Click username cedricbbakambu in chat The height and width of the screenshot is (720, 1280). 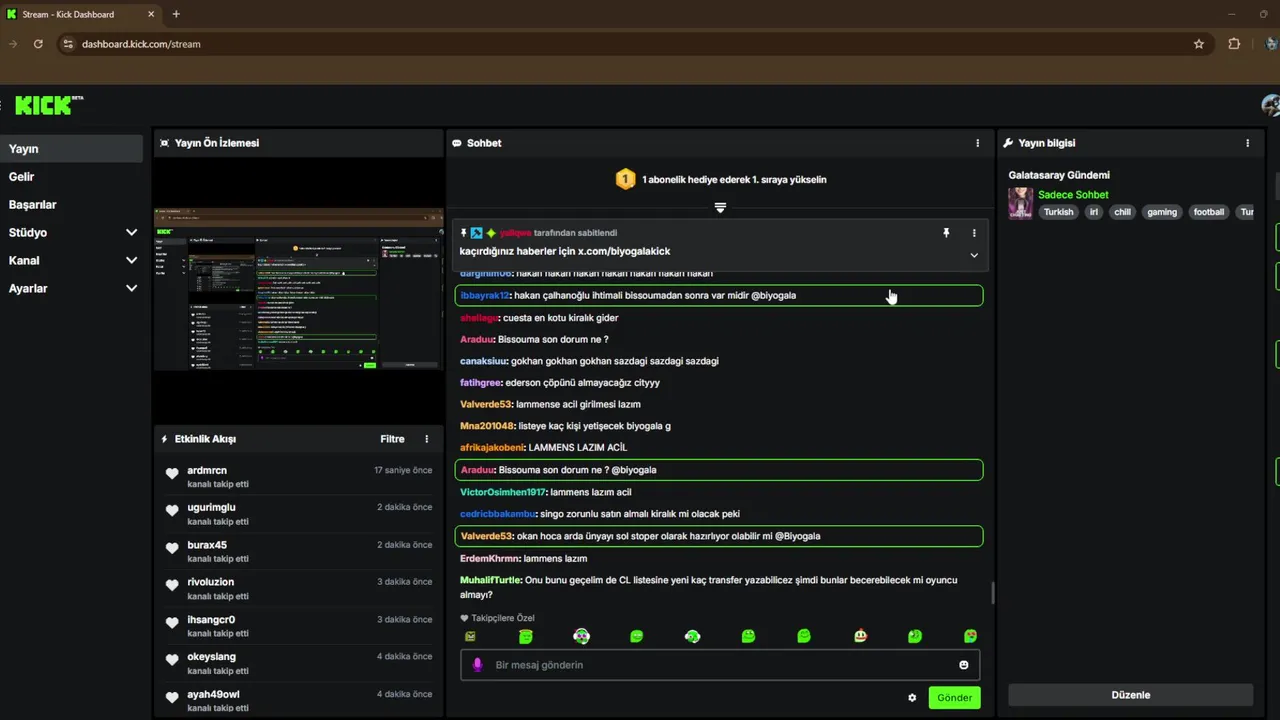(498, 514)
